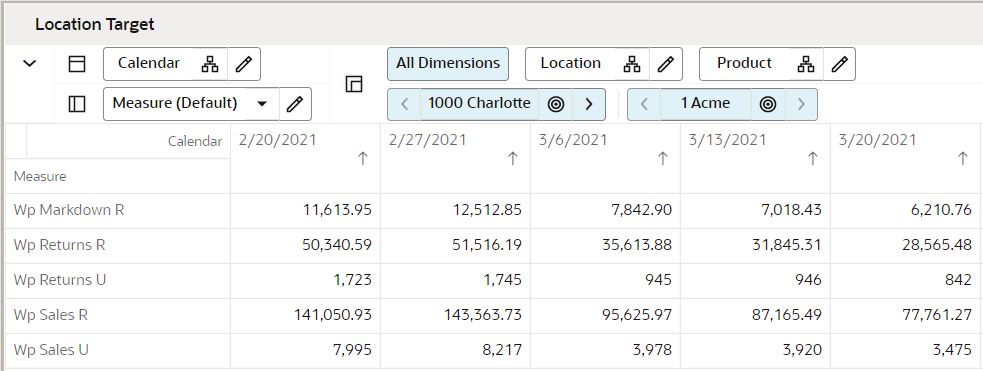Open the Calendar hierarchy icon

pyautogui.click(x=210, y=64)
